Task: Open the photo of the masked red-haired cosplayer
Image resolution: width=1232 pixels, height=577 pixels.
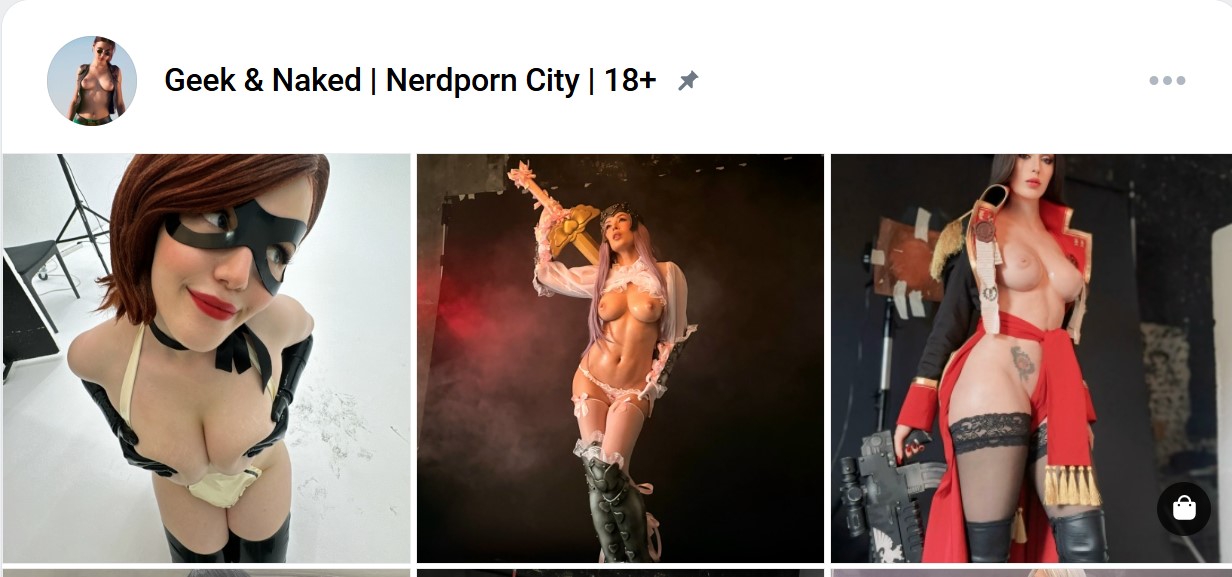Action: tap(207, 358)
